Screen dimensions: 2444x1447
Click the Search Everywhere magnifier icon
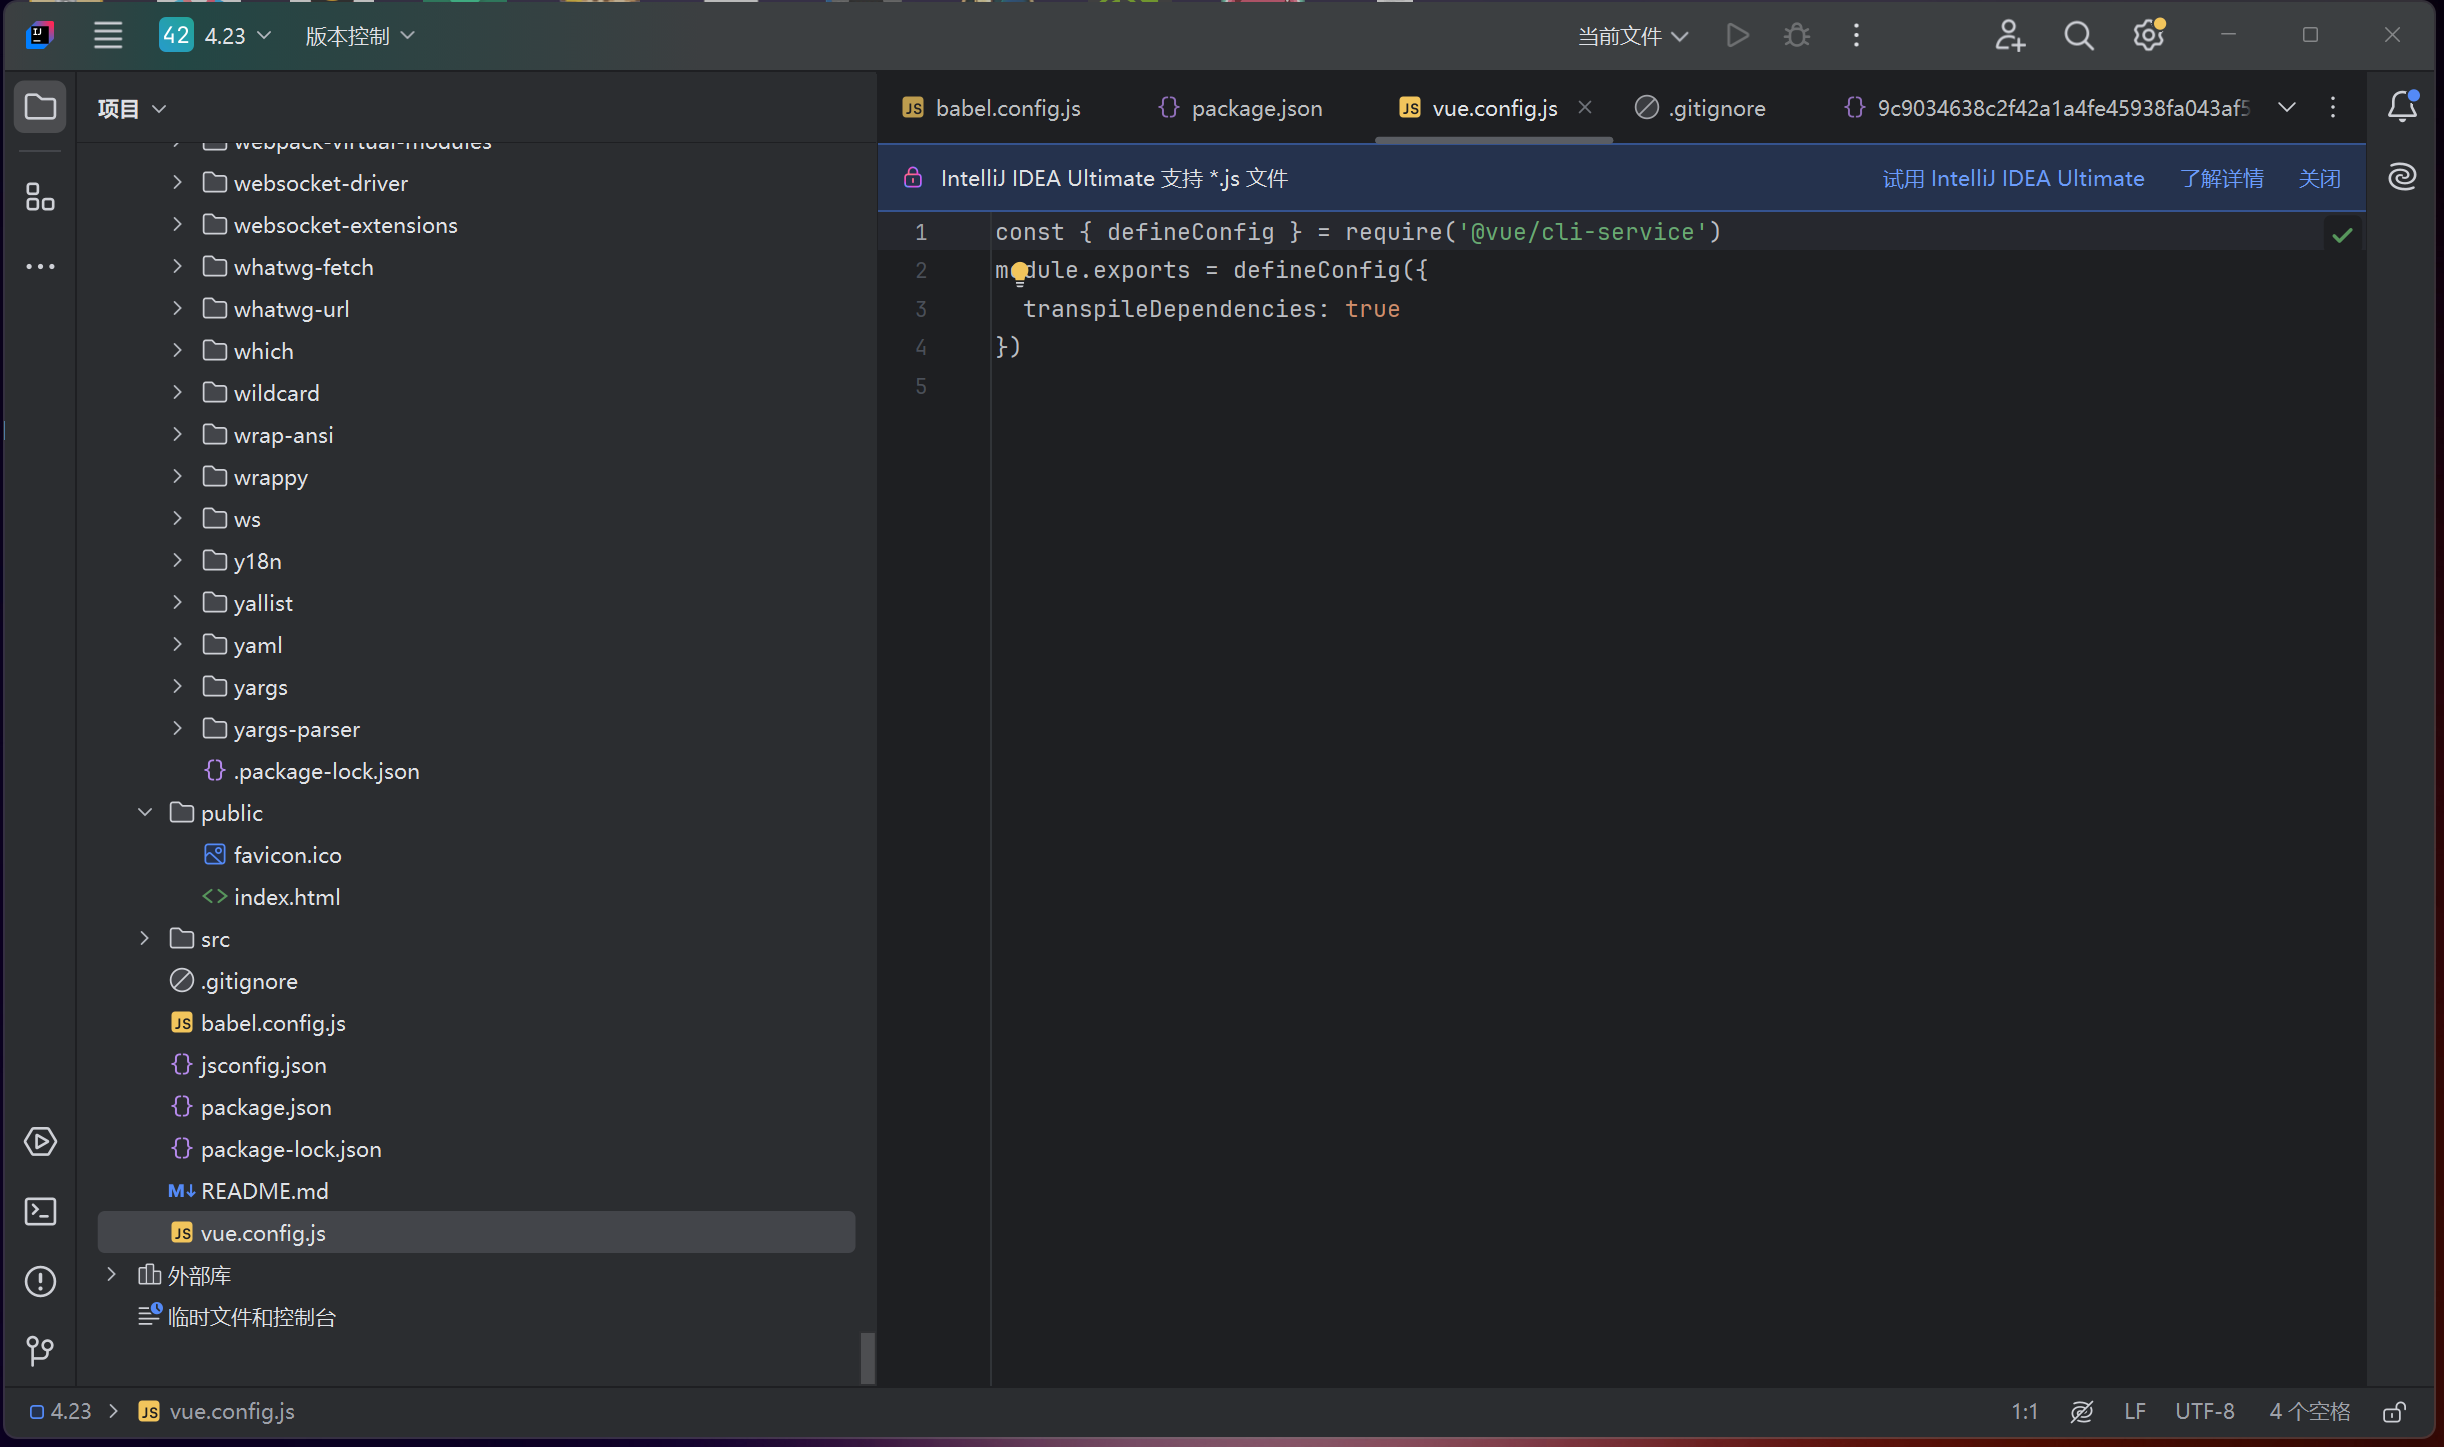pyautogui.click(x=2078, y=36)
